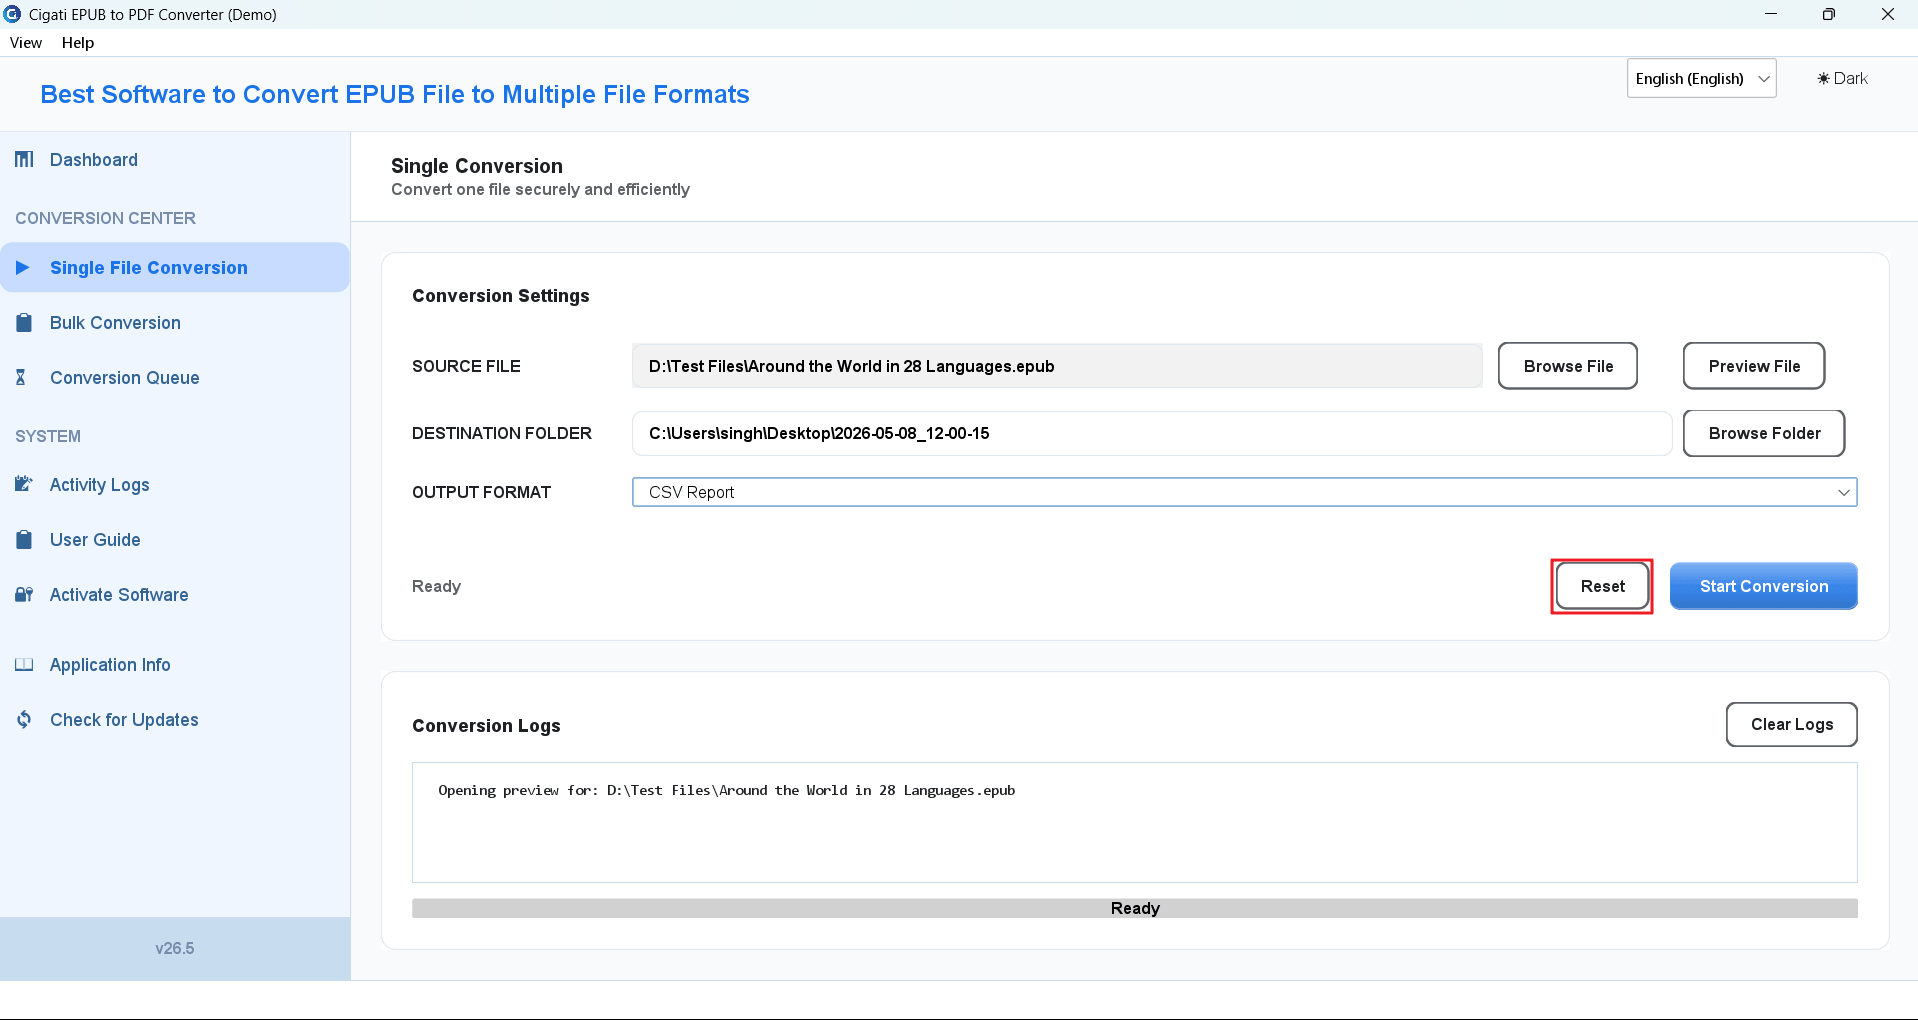Open the User Guide
The width and height of the screenshot is (1918, 1020).
[175, 540]
